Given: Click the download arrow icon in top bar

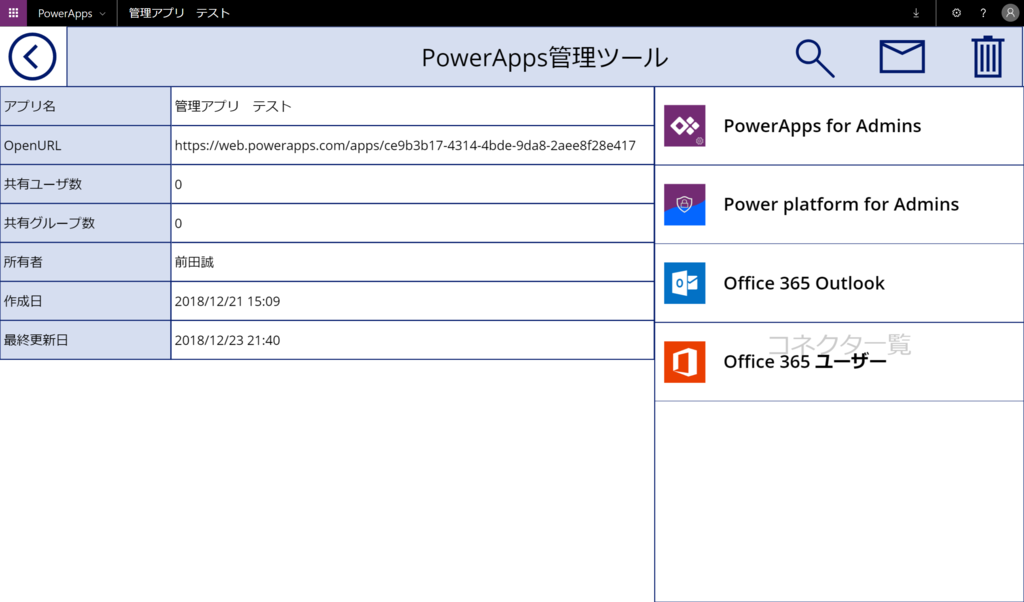Looking at the screenshot, I should pos(916,13).
